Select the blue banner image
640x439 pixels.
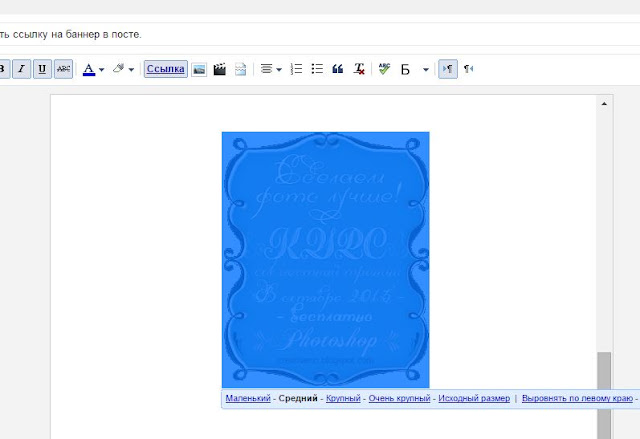point(325,259)
